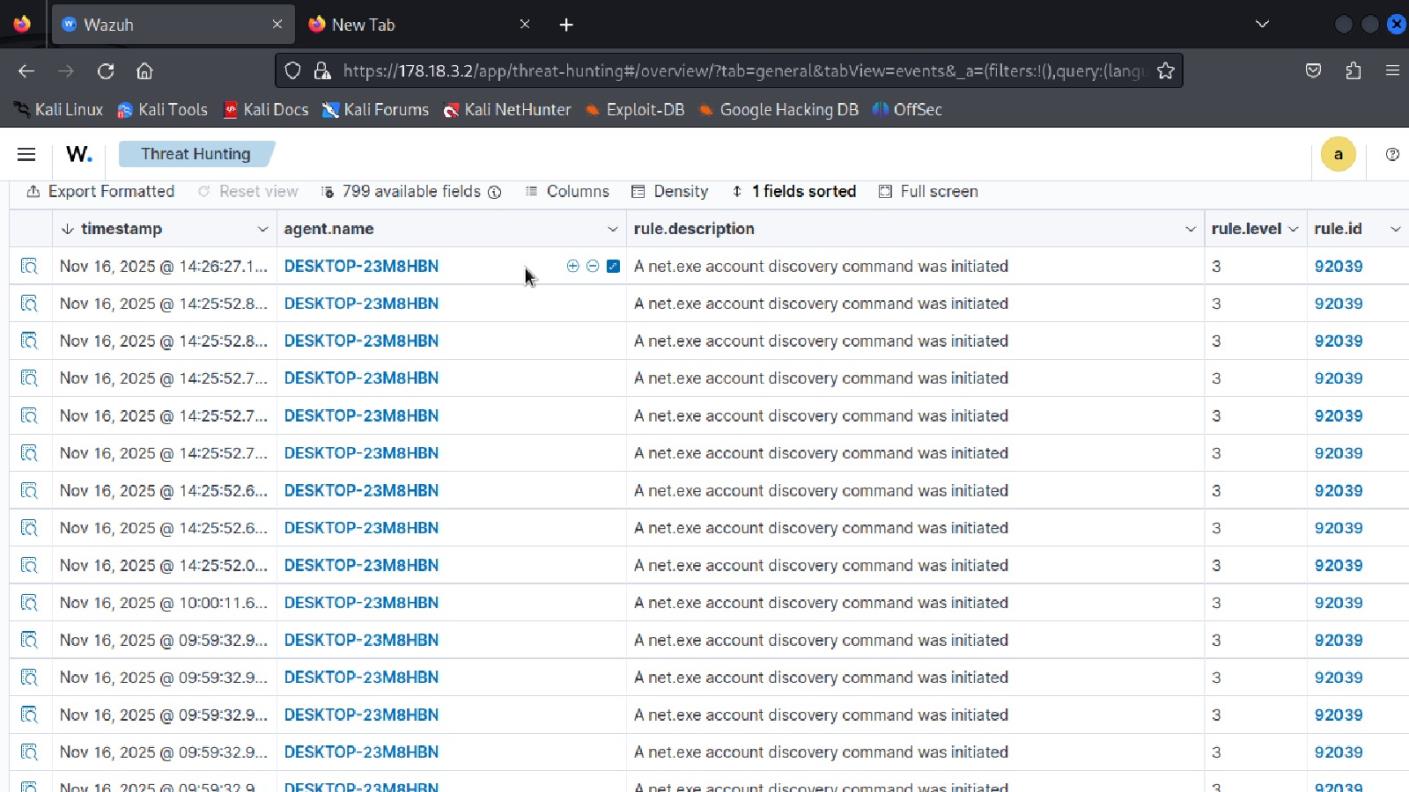This screenshot has height=792, width=1409.
Task: Reload the page in Firefox
Action: [104, 70]
